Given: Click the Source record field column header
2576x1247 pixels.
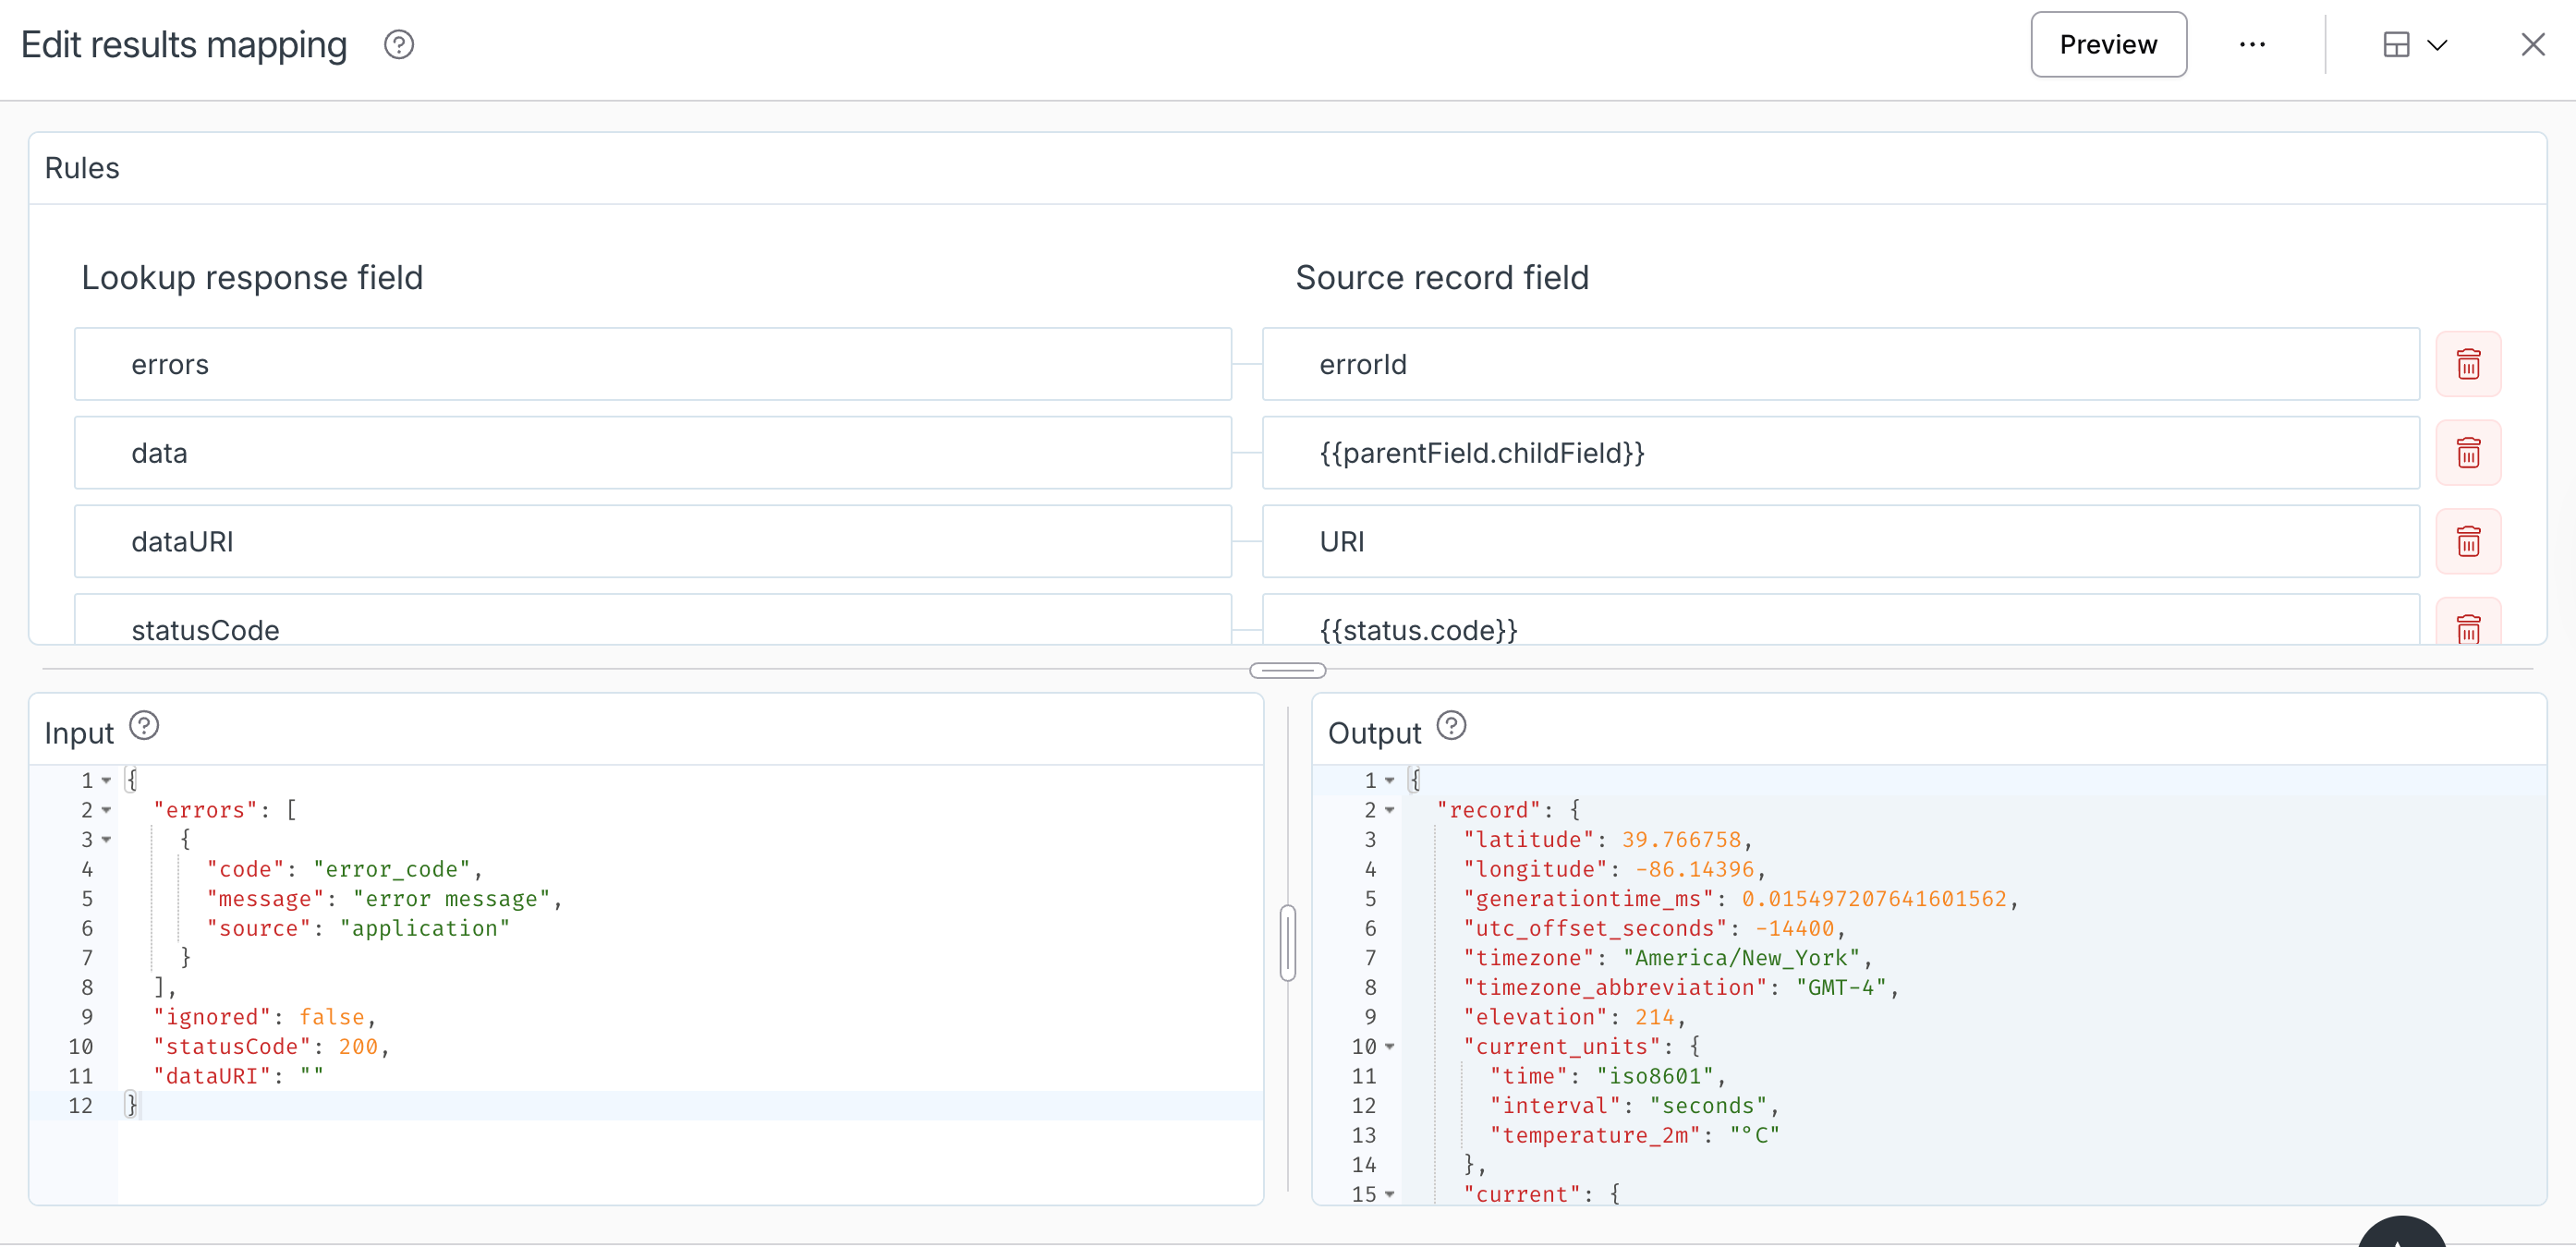Looking at the screenshot, I should 1442,278.
